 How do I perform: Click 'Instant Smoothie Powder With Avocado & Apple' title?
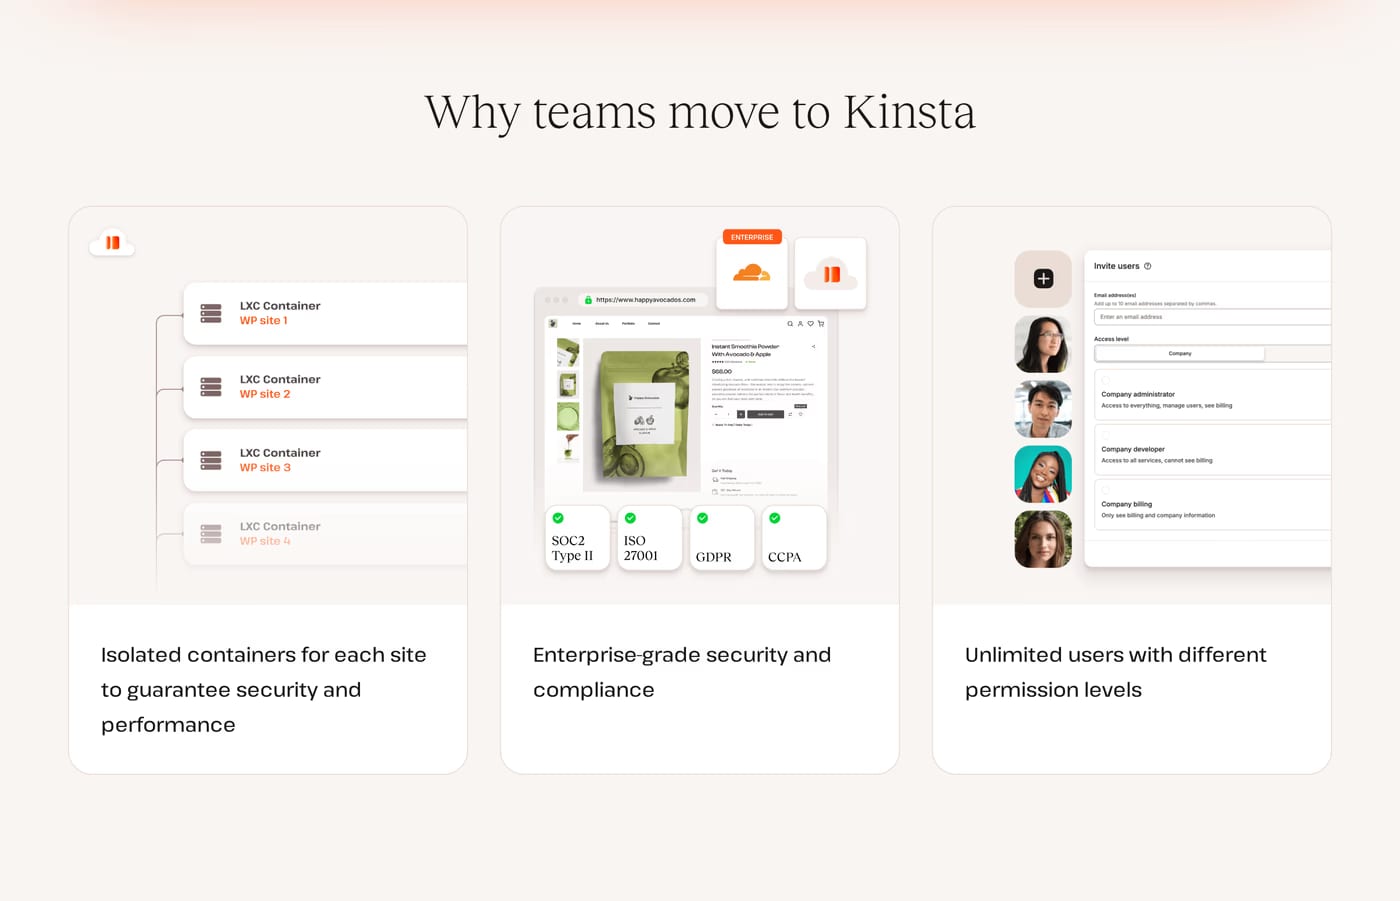click(x=745, y=350)
